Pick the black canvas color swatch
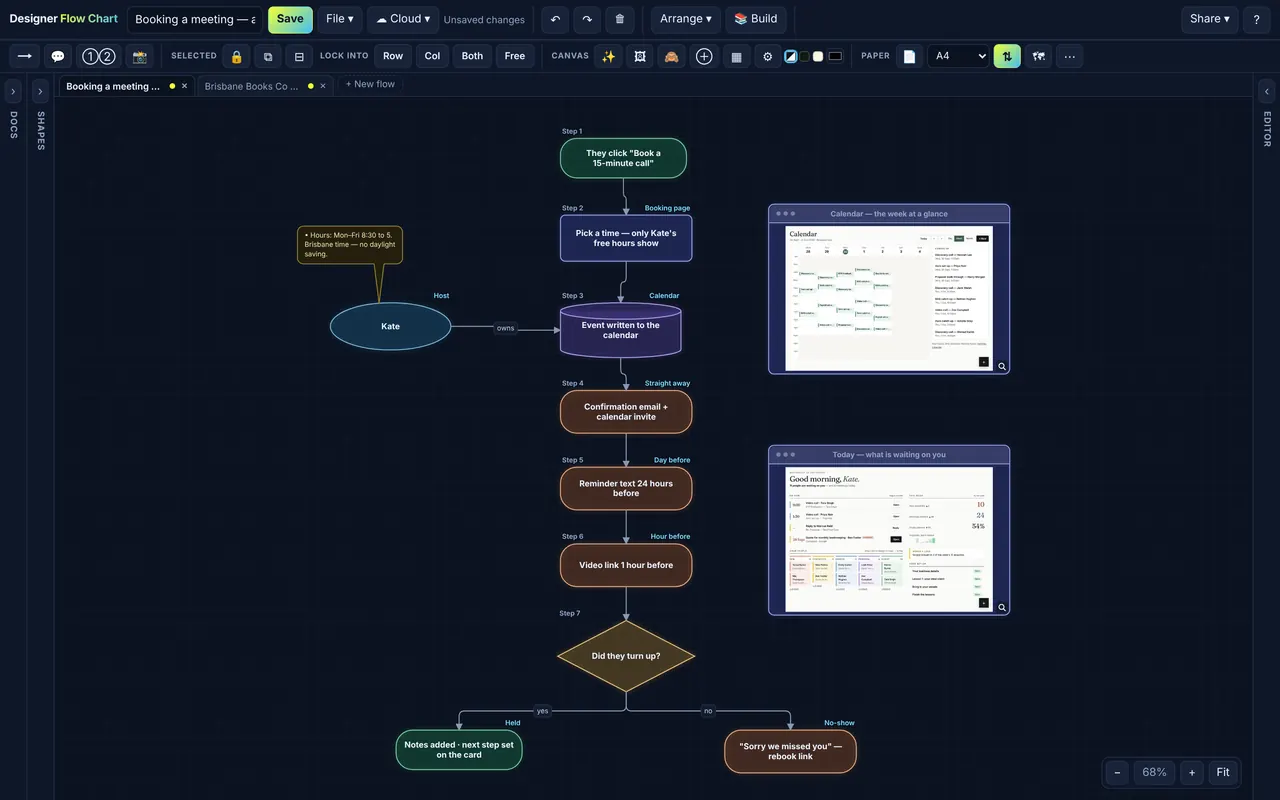 tap(835, 56)
